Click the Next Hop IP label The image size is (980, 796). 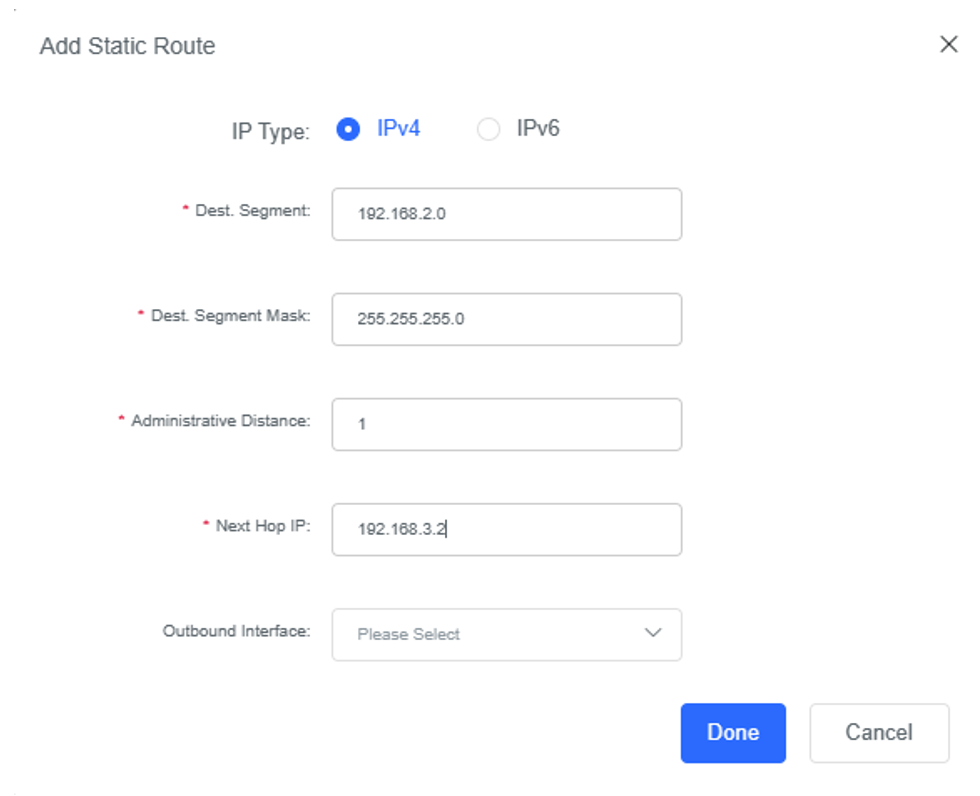click(262, 526)
